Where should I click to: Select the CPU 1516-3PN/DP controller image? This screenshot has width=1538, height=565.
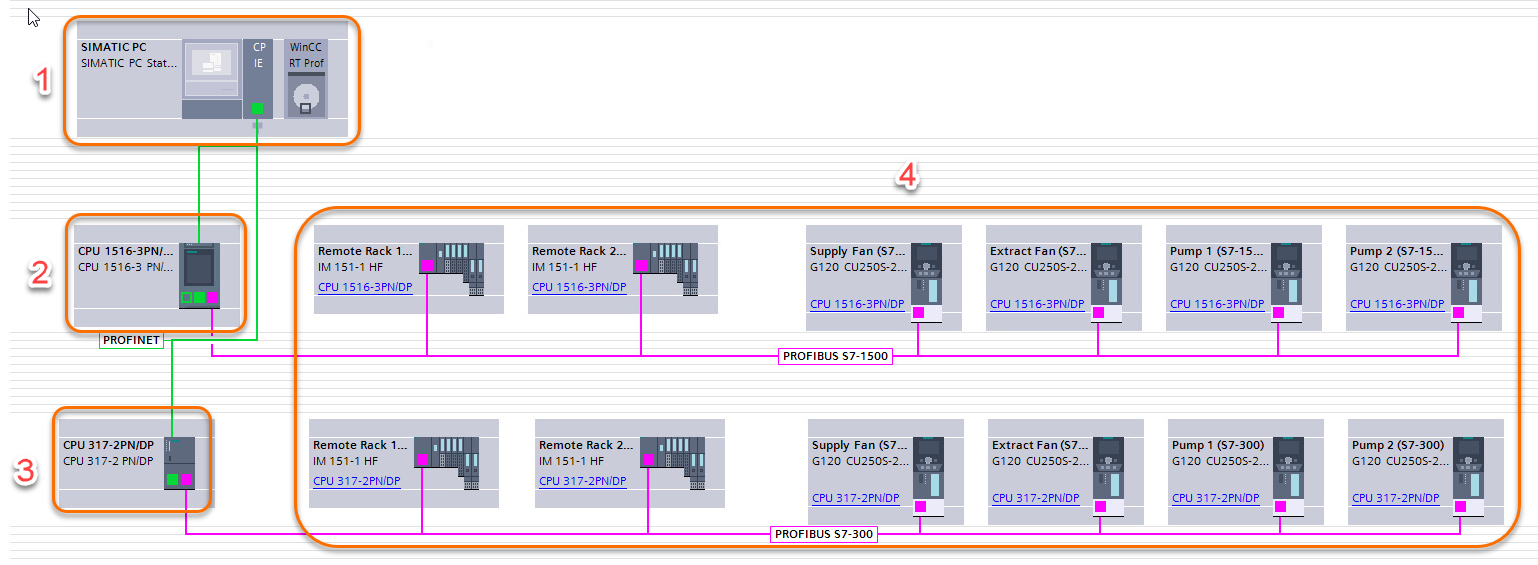(x=199, y=275)
